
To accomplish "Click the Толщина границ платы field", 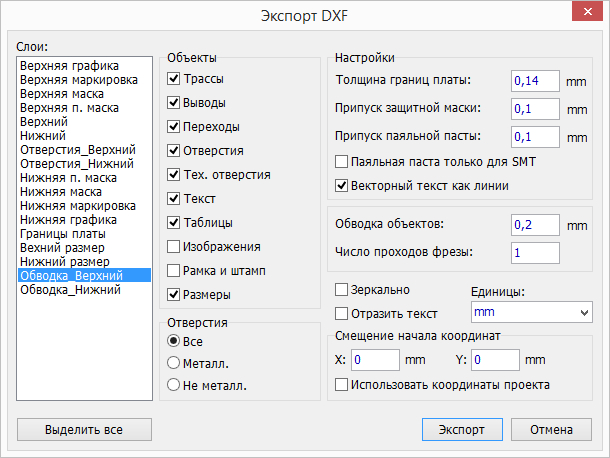I will 535,80.
